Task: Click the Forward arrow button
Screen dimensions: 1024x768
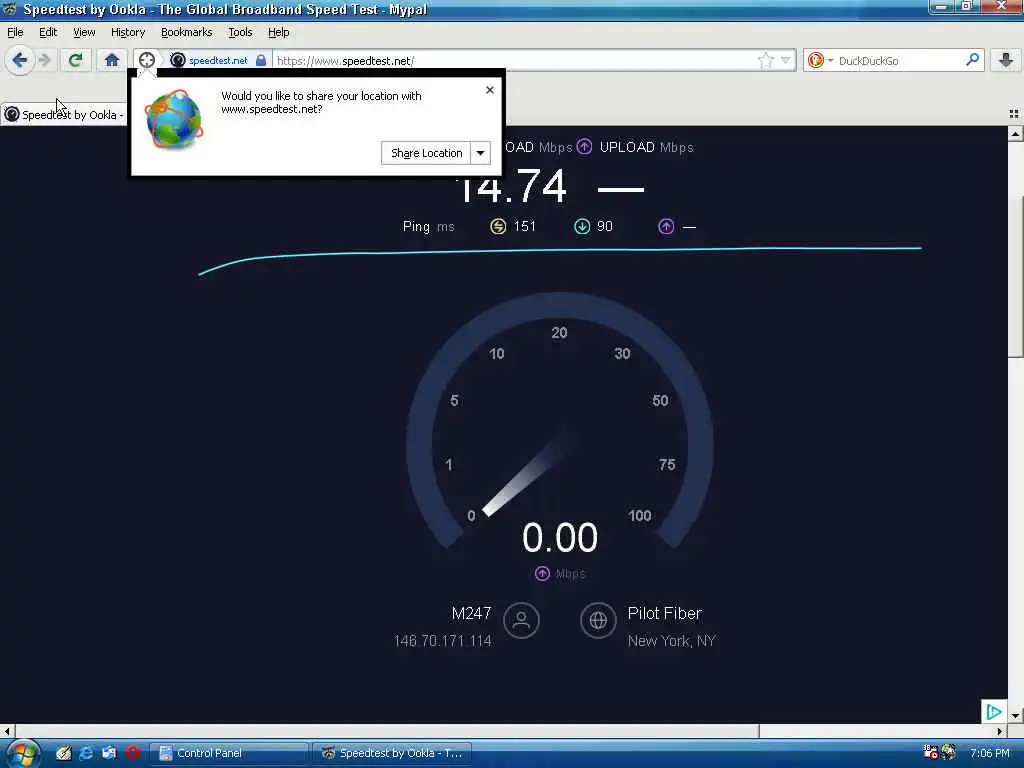Action: coord(44,61)
